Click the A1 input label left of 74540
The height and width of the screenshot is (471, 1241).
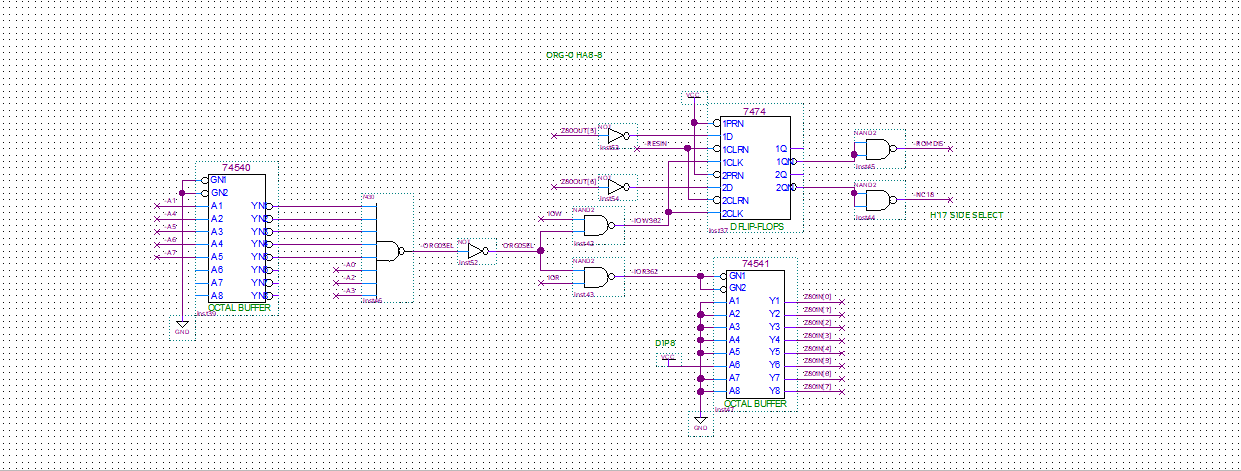(171, 201)
